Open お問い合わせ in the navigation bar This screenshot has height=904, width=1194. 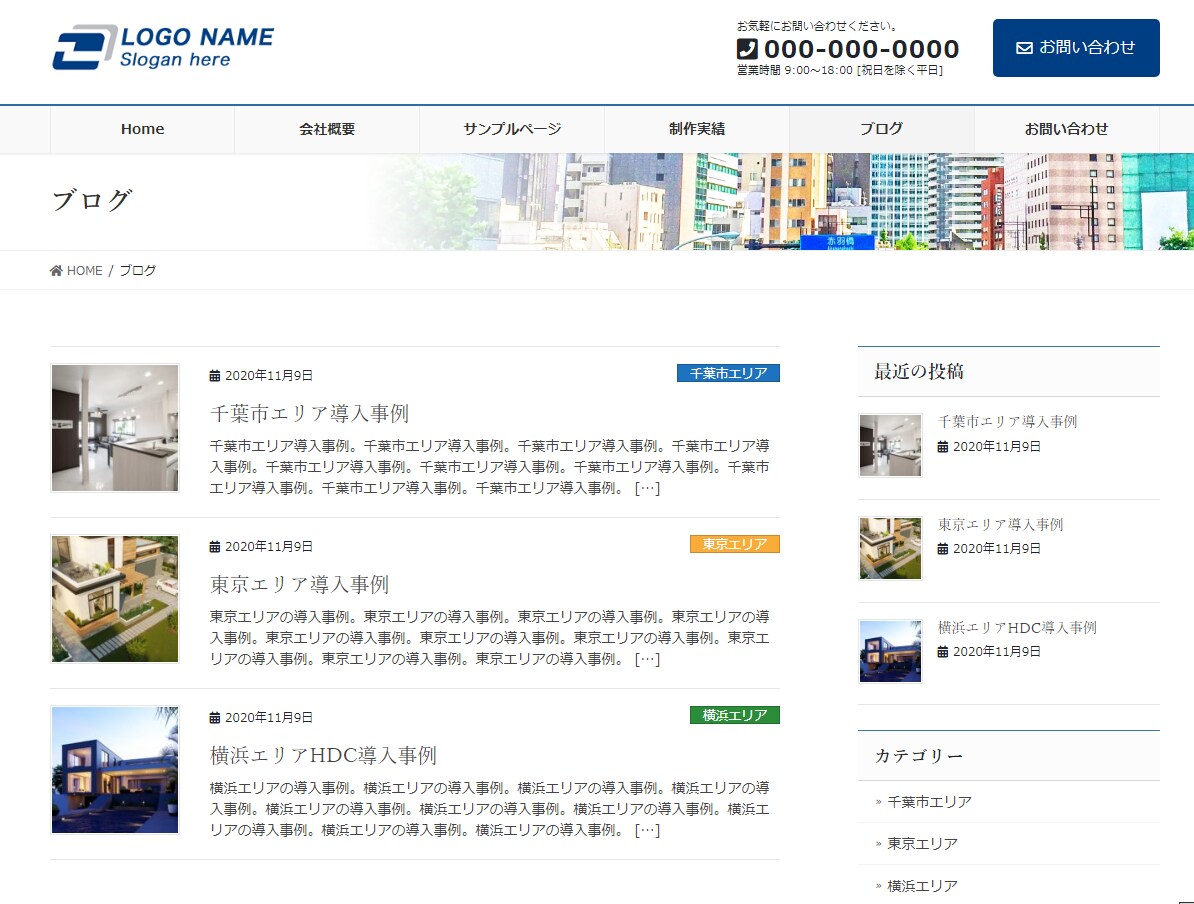tap(1067, 129)
